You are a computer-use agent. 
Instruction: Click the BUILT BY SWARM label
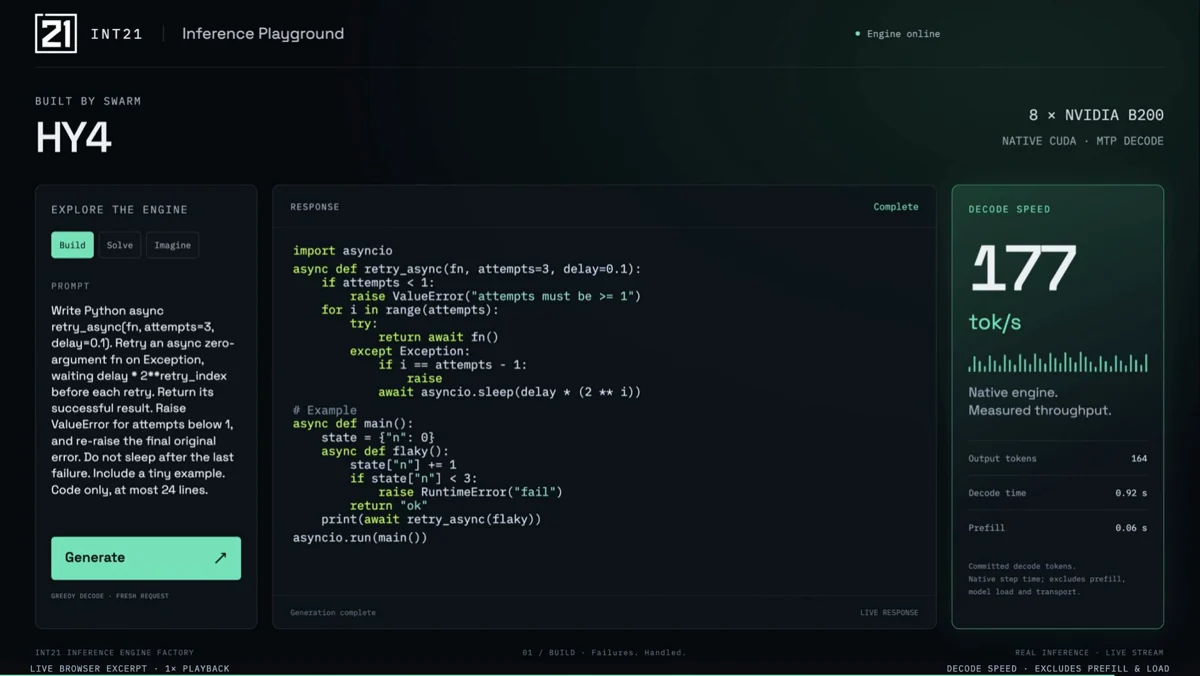[x=88, y=101]
